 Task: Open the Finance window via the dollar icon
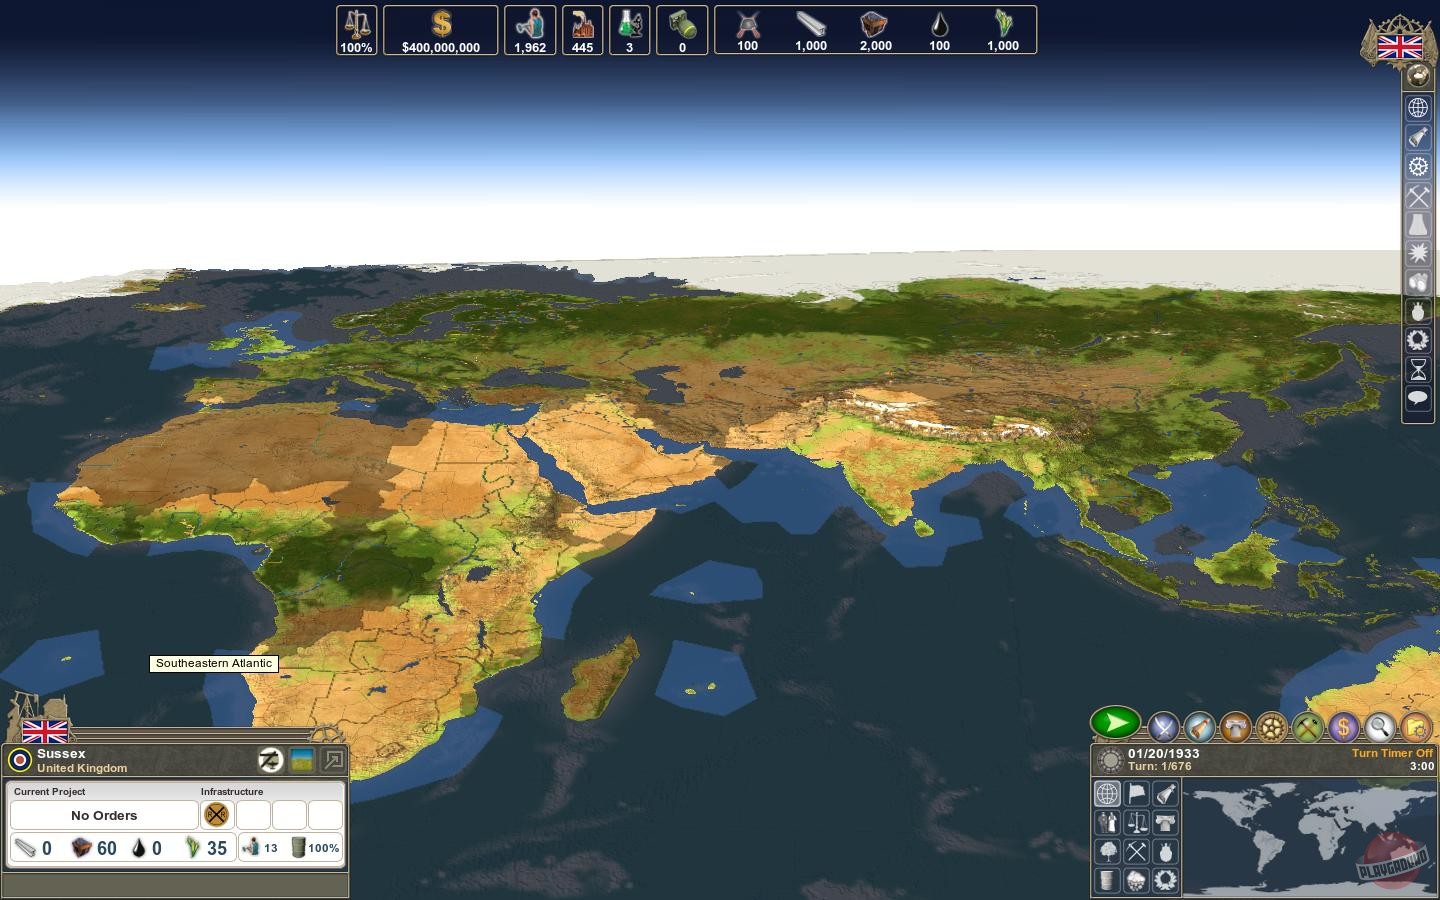[x=1343, y=728]
